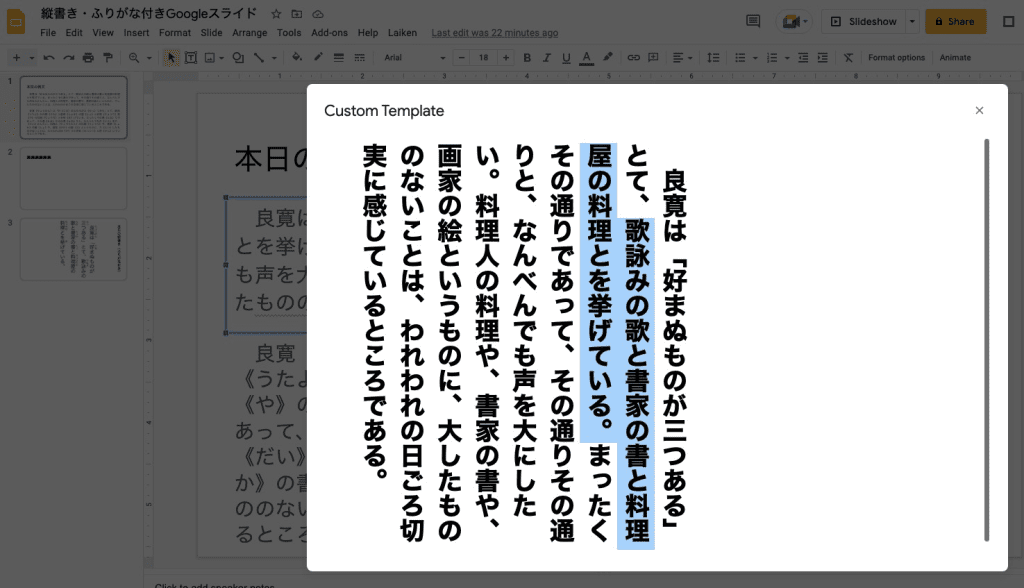Open the Arrange menu
This screenshot has height=588, width=1024.
coord(249,33)
